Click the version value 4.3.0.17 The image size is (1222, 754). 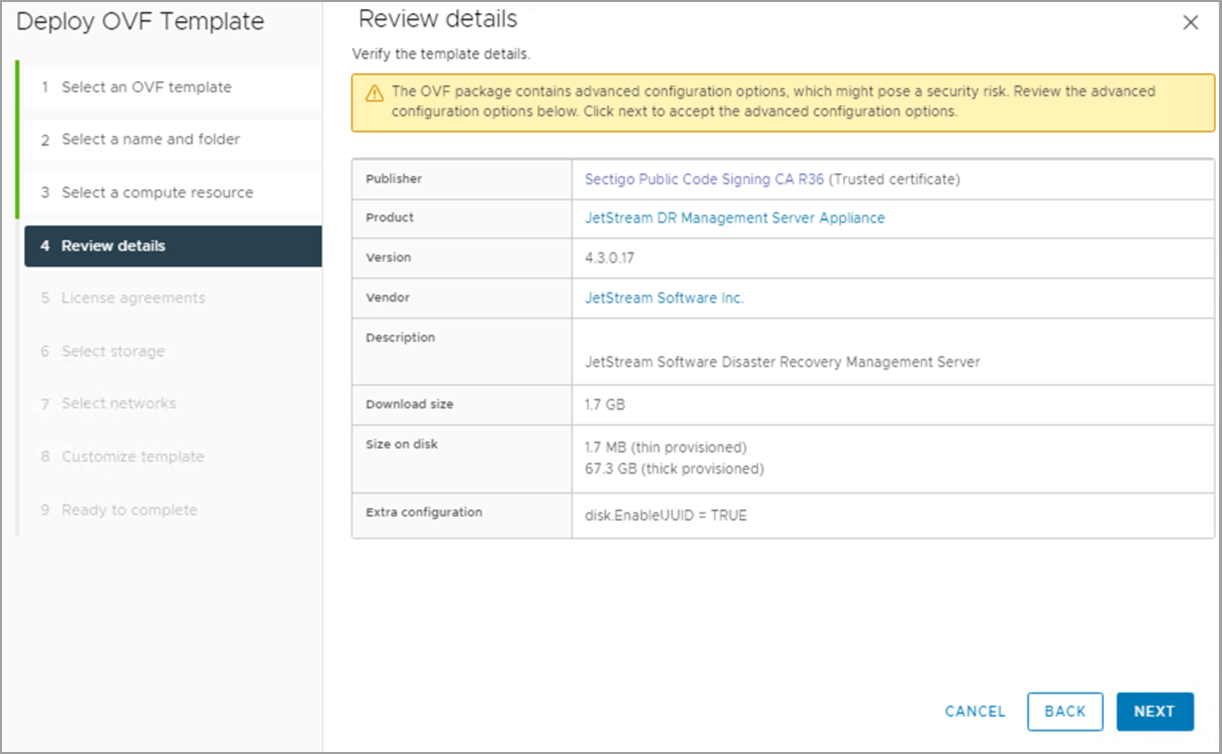pos(609,258)
